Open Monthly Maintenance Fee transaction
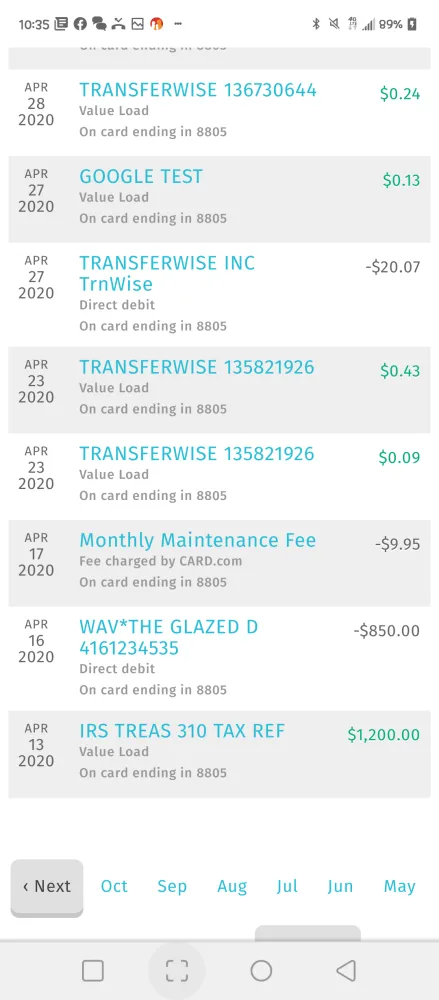 coord(220,563)
